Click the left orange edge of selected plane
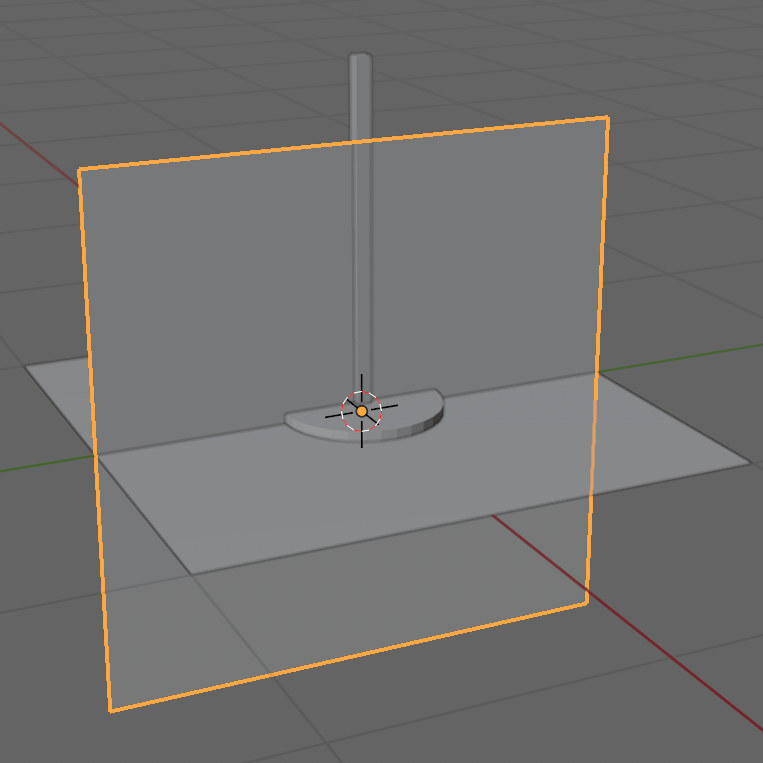 (94, 440)
